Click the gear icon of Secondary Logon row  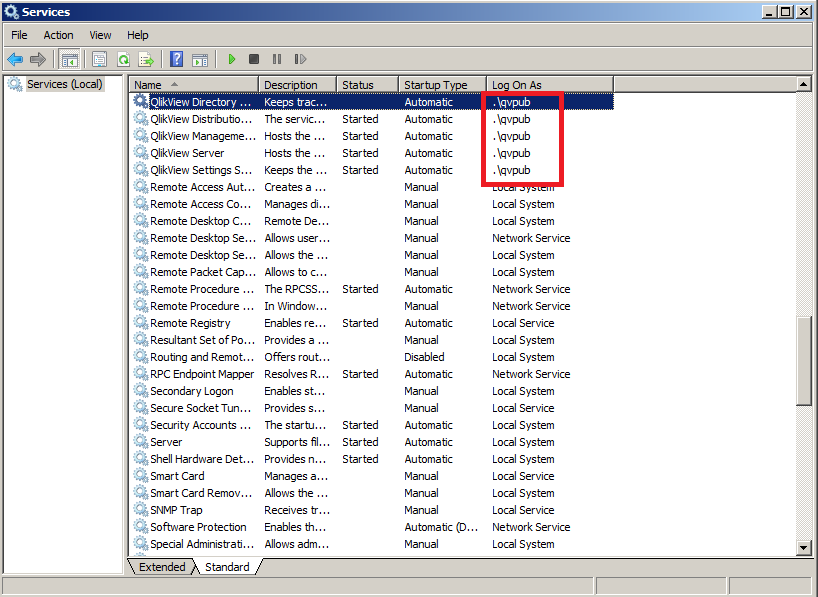click(x=140, y=390)
